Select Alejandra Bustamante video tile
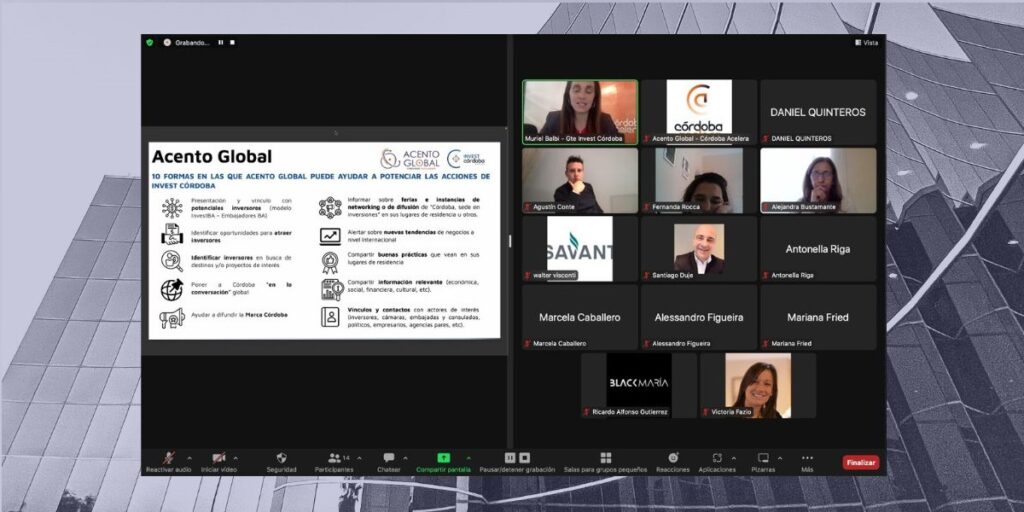The image size is (1024, 512). tap(818, 180)
